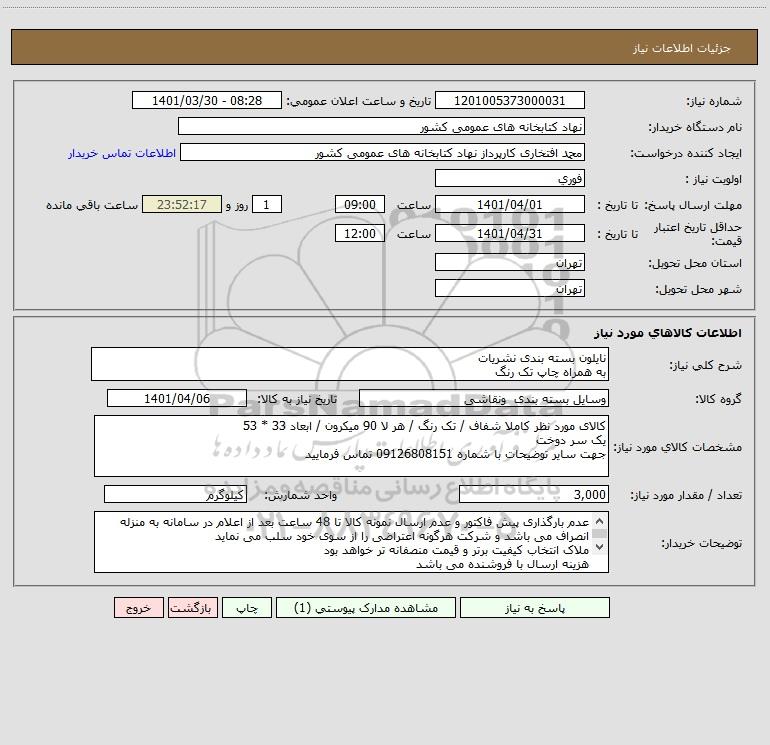770x745 pixels.
Task: Click announcement date field 1401/03/30 - 08:28
Action: 207,100
